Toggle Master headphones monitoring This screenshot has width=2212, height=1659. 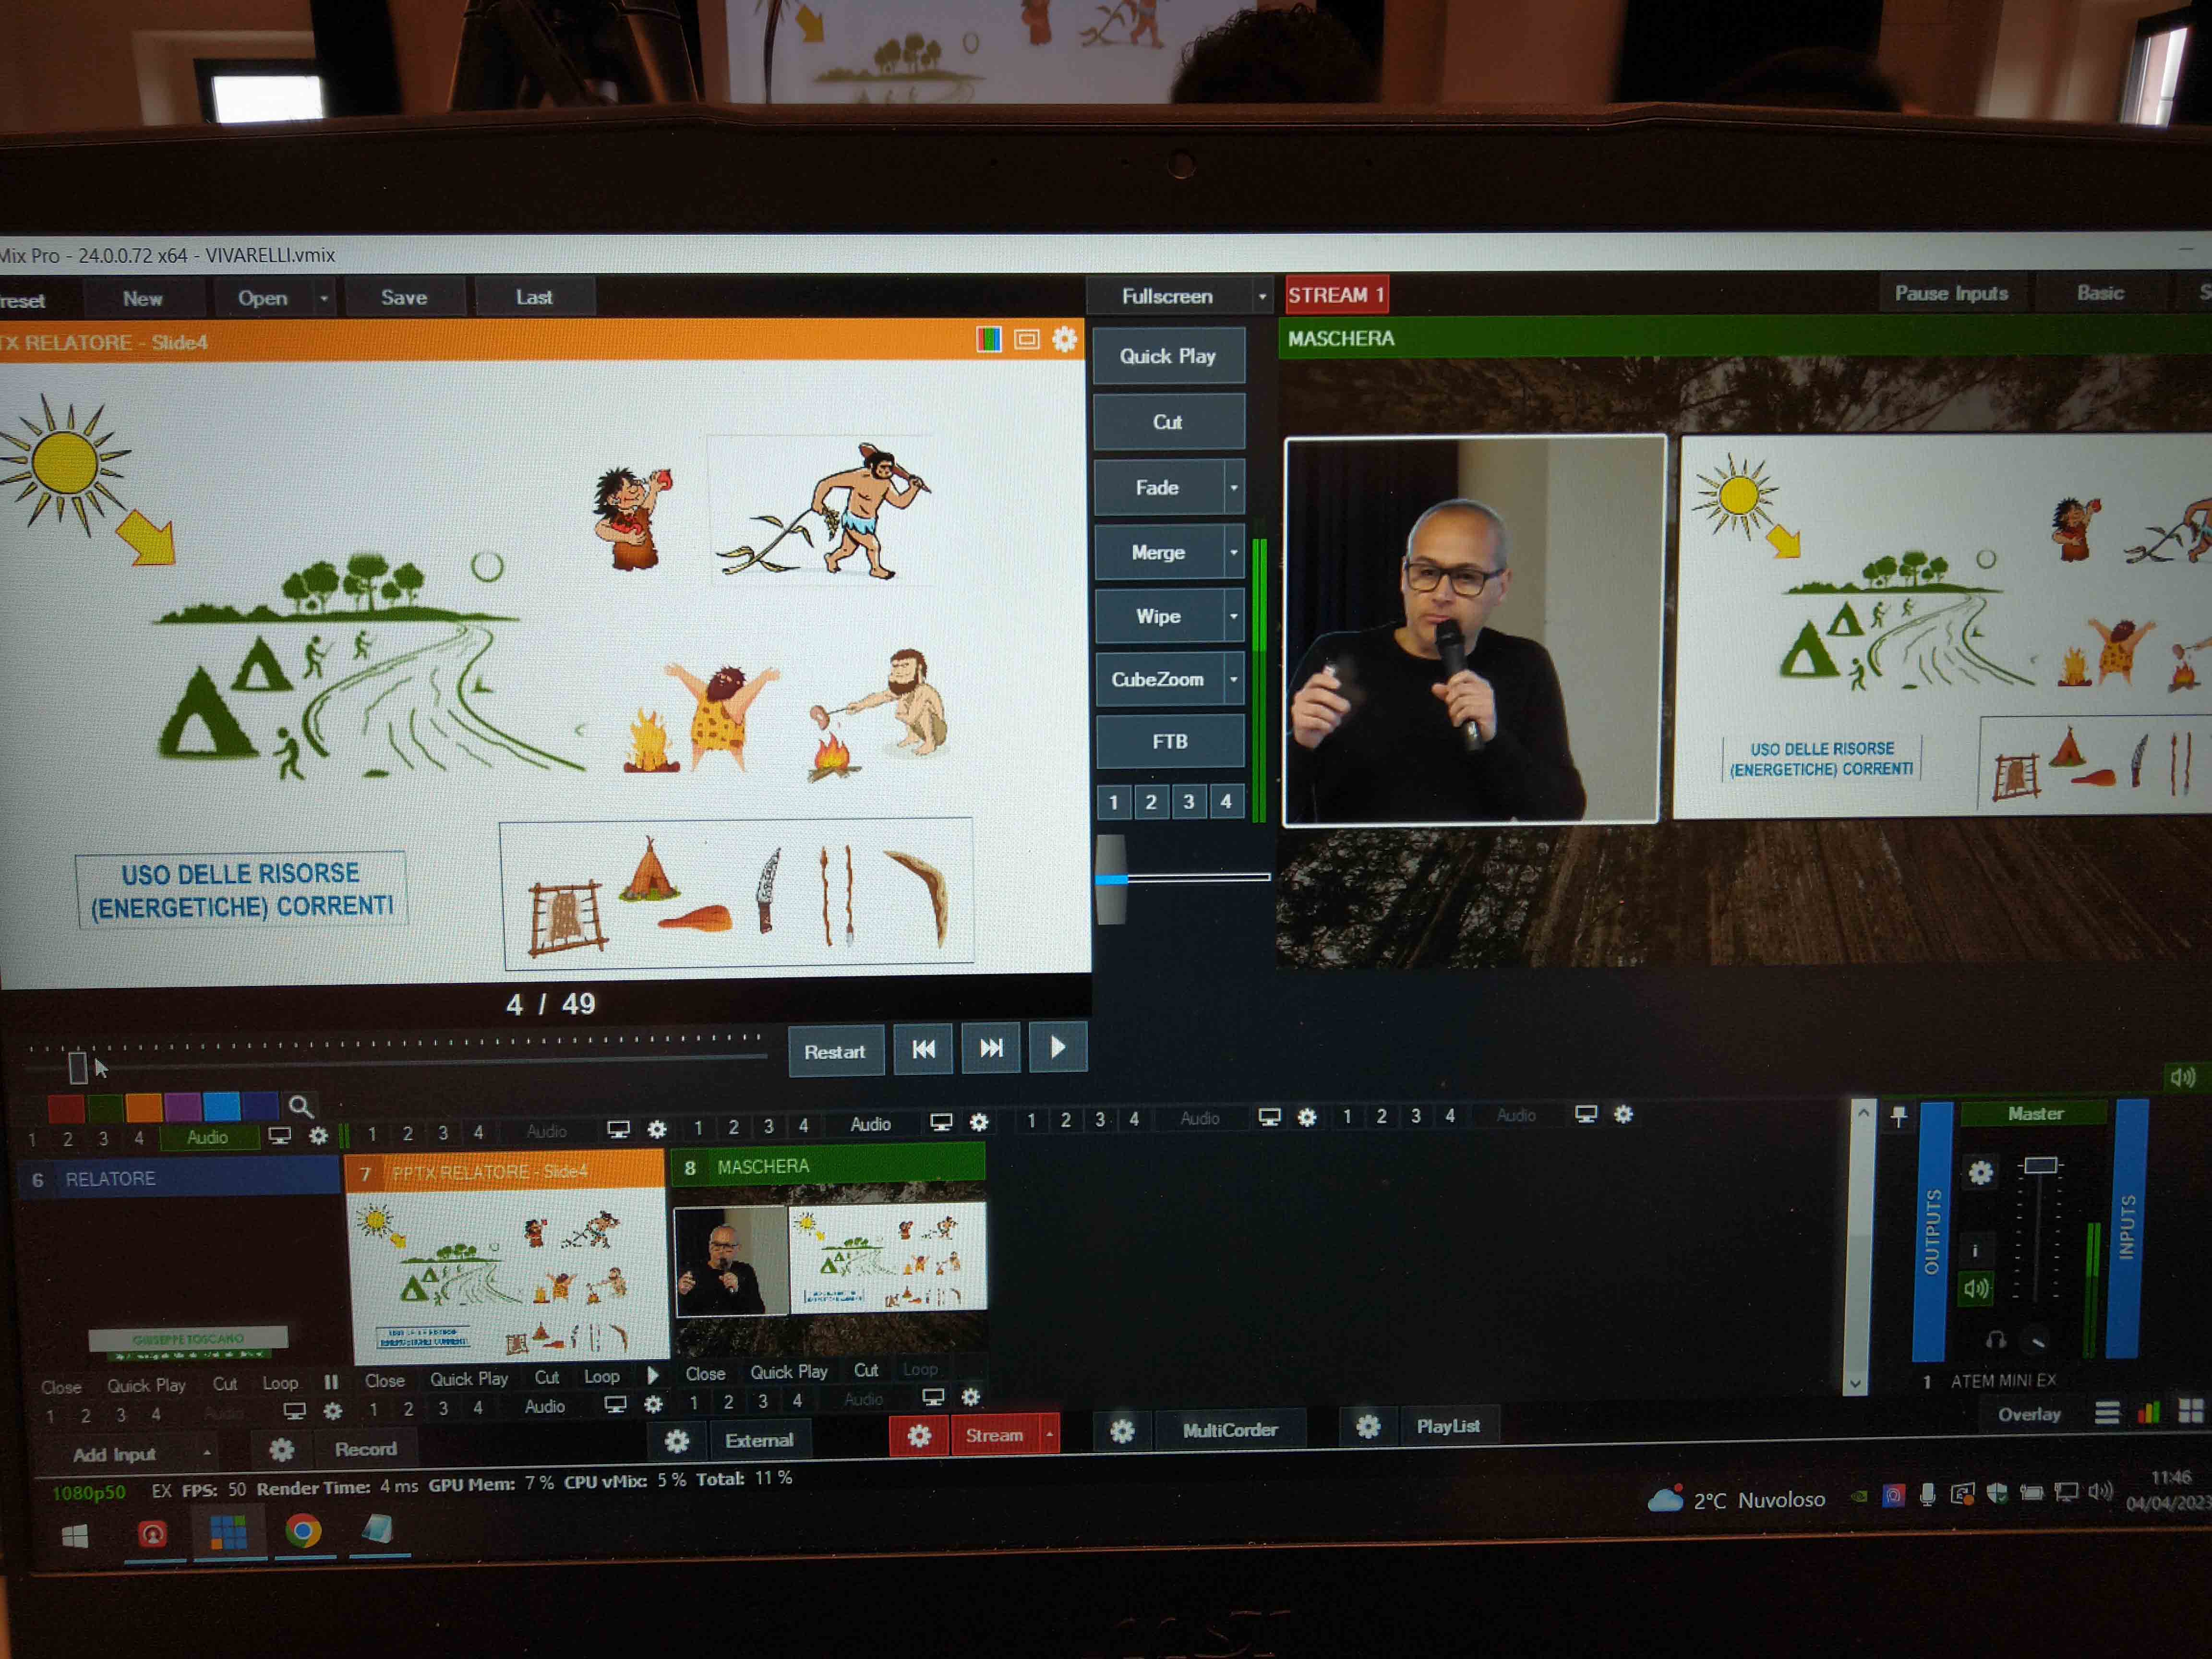click(1996, 1340)
